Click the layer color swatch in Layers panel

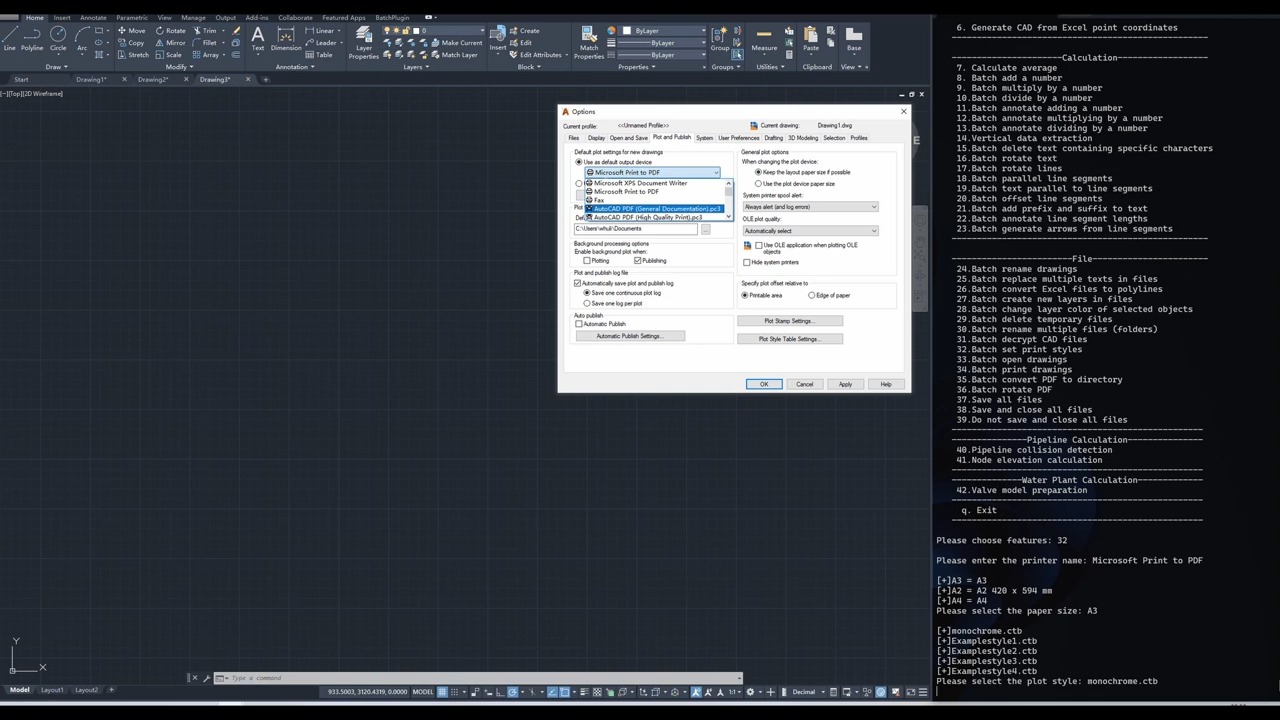point(416,30)
